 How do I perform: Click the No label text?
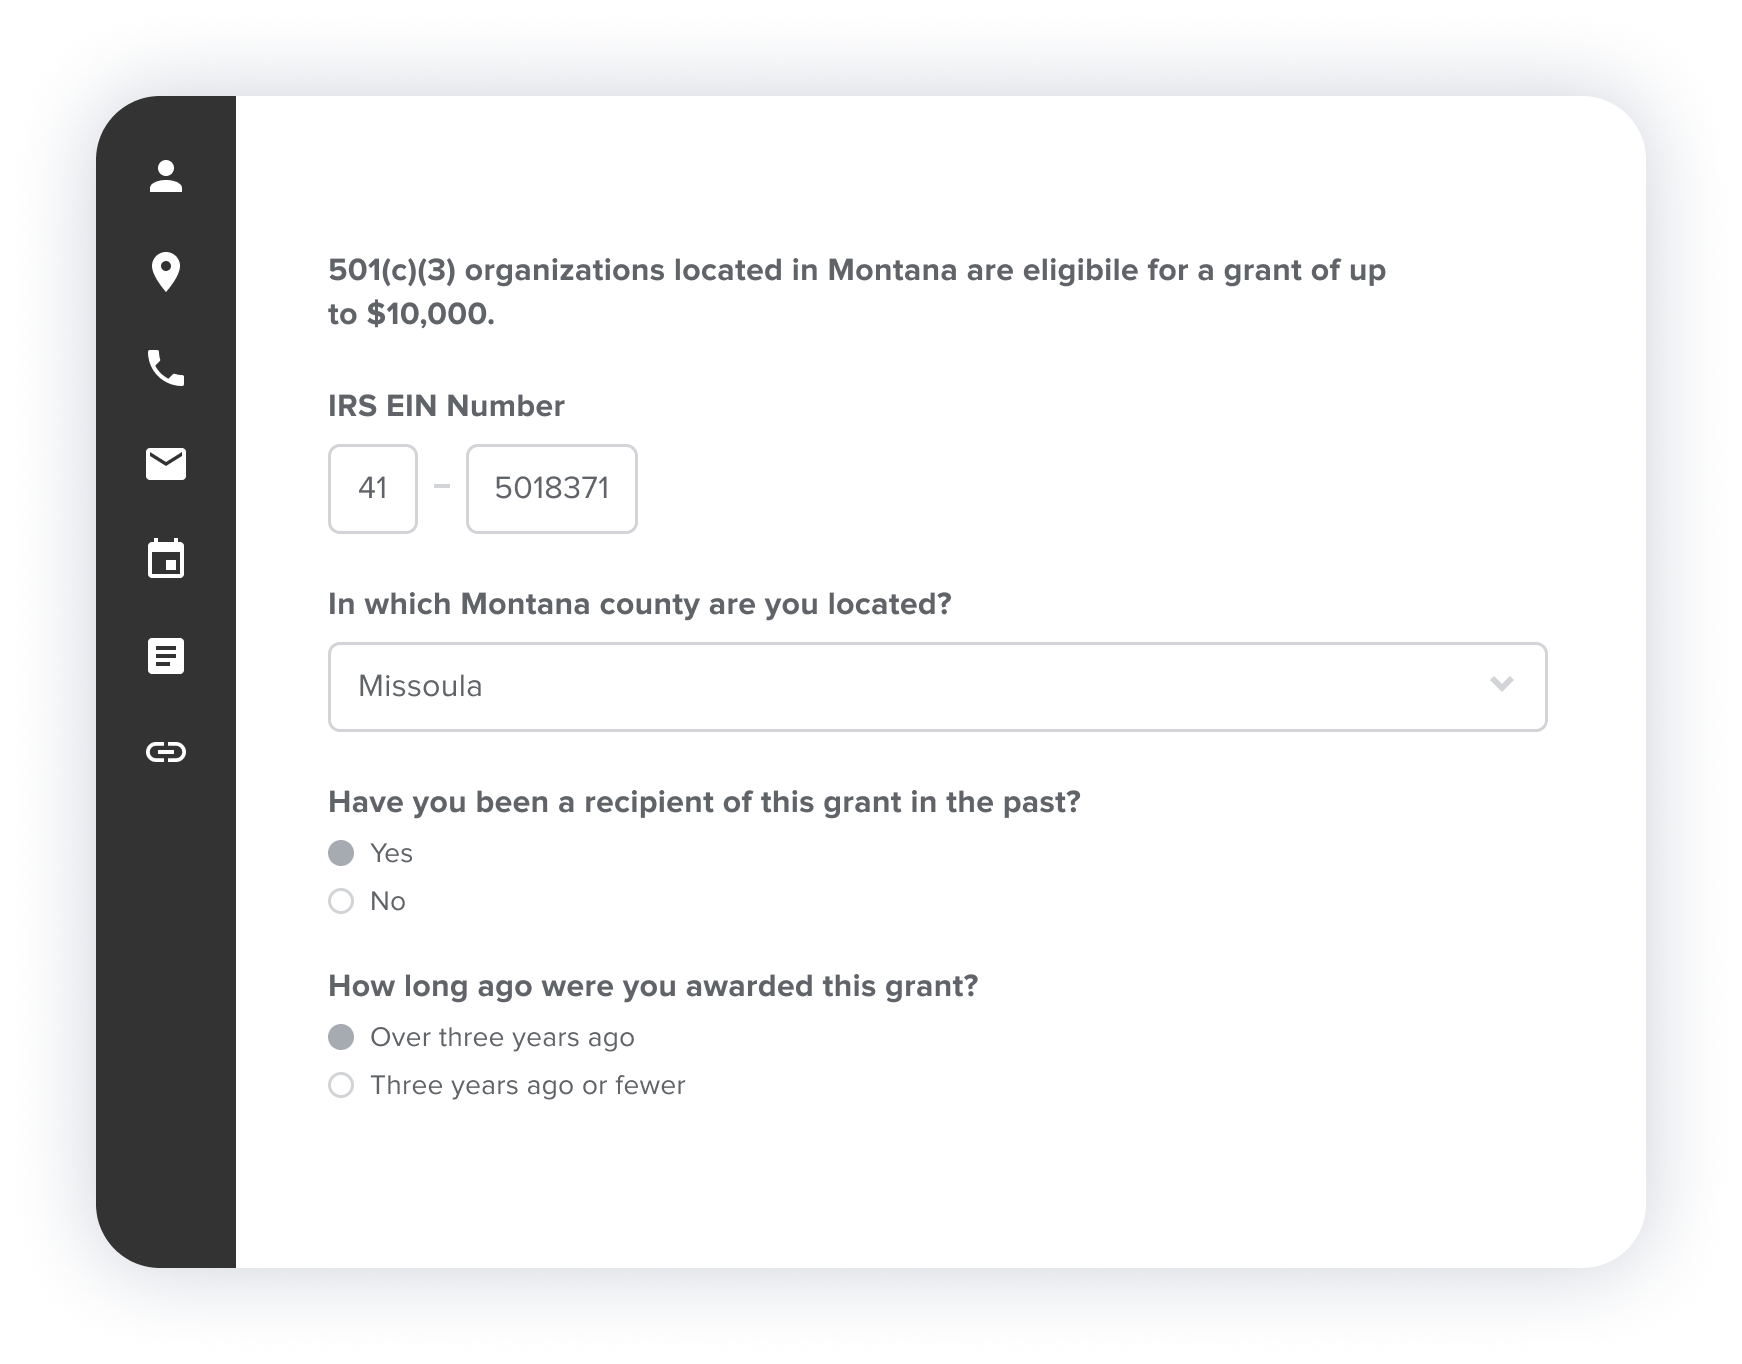point(388,901)
